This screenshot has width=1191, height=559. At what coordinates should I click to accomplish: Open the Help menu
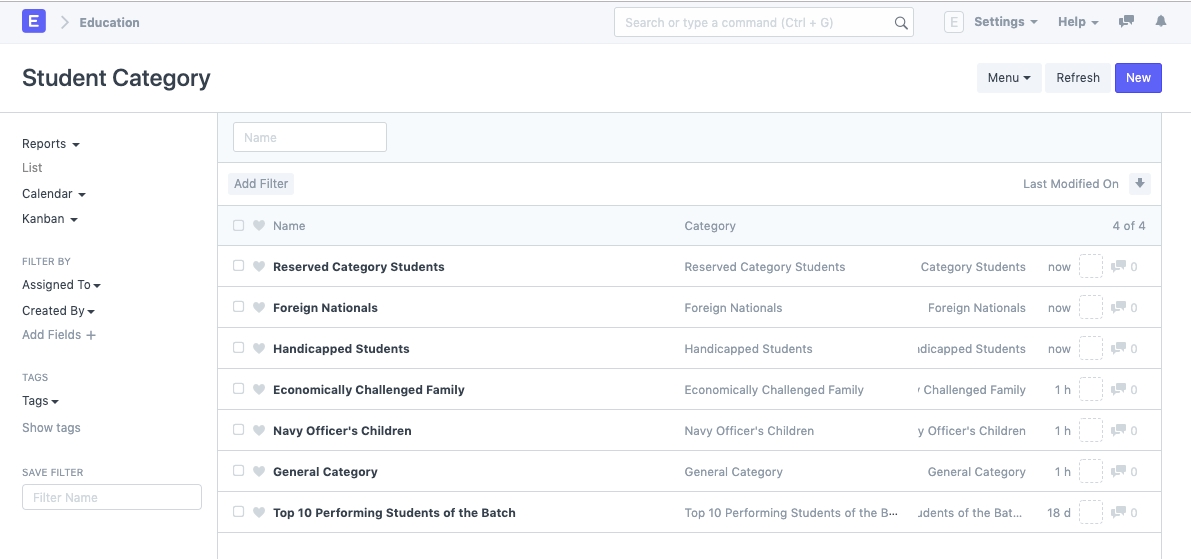coord(1077,22)
